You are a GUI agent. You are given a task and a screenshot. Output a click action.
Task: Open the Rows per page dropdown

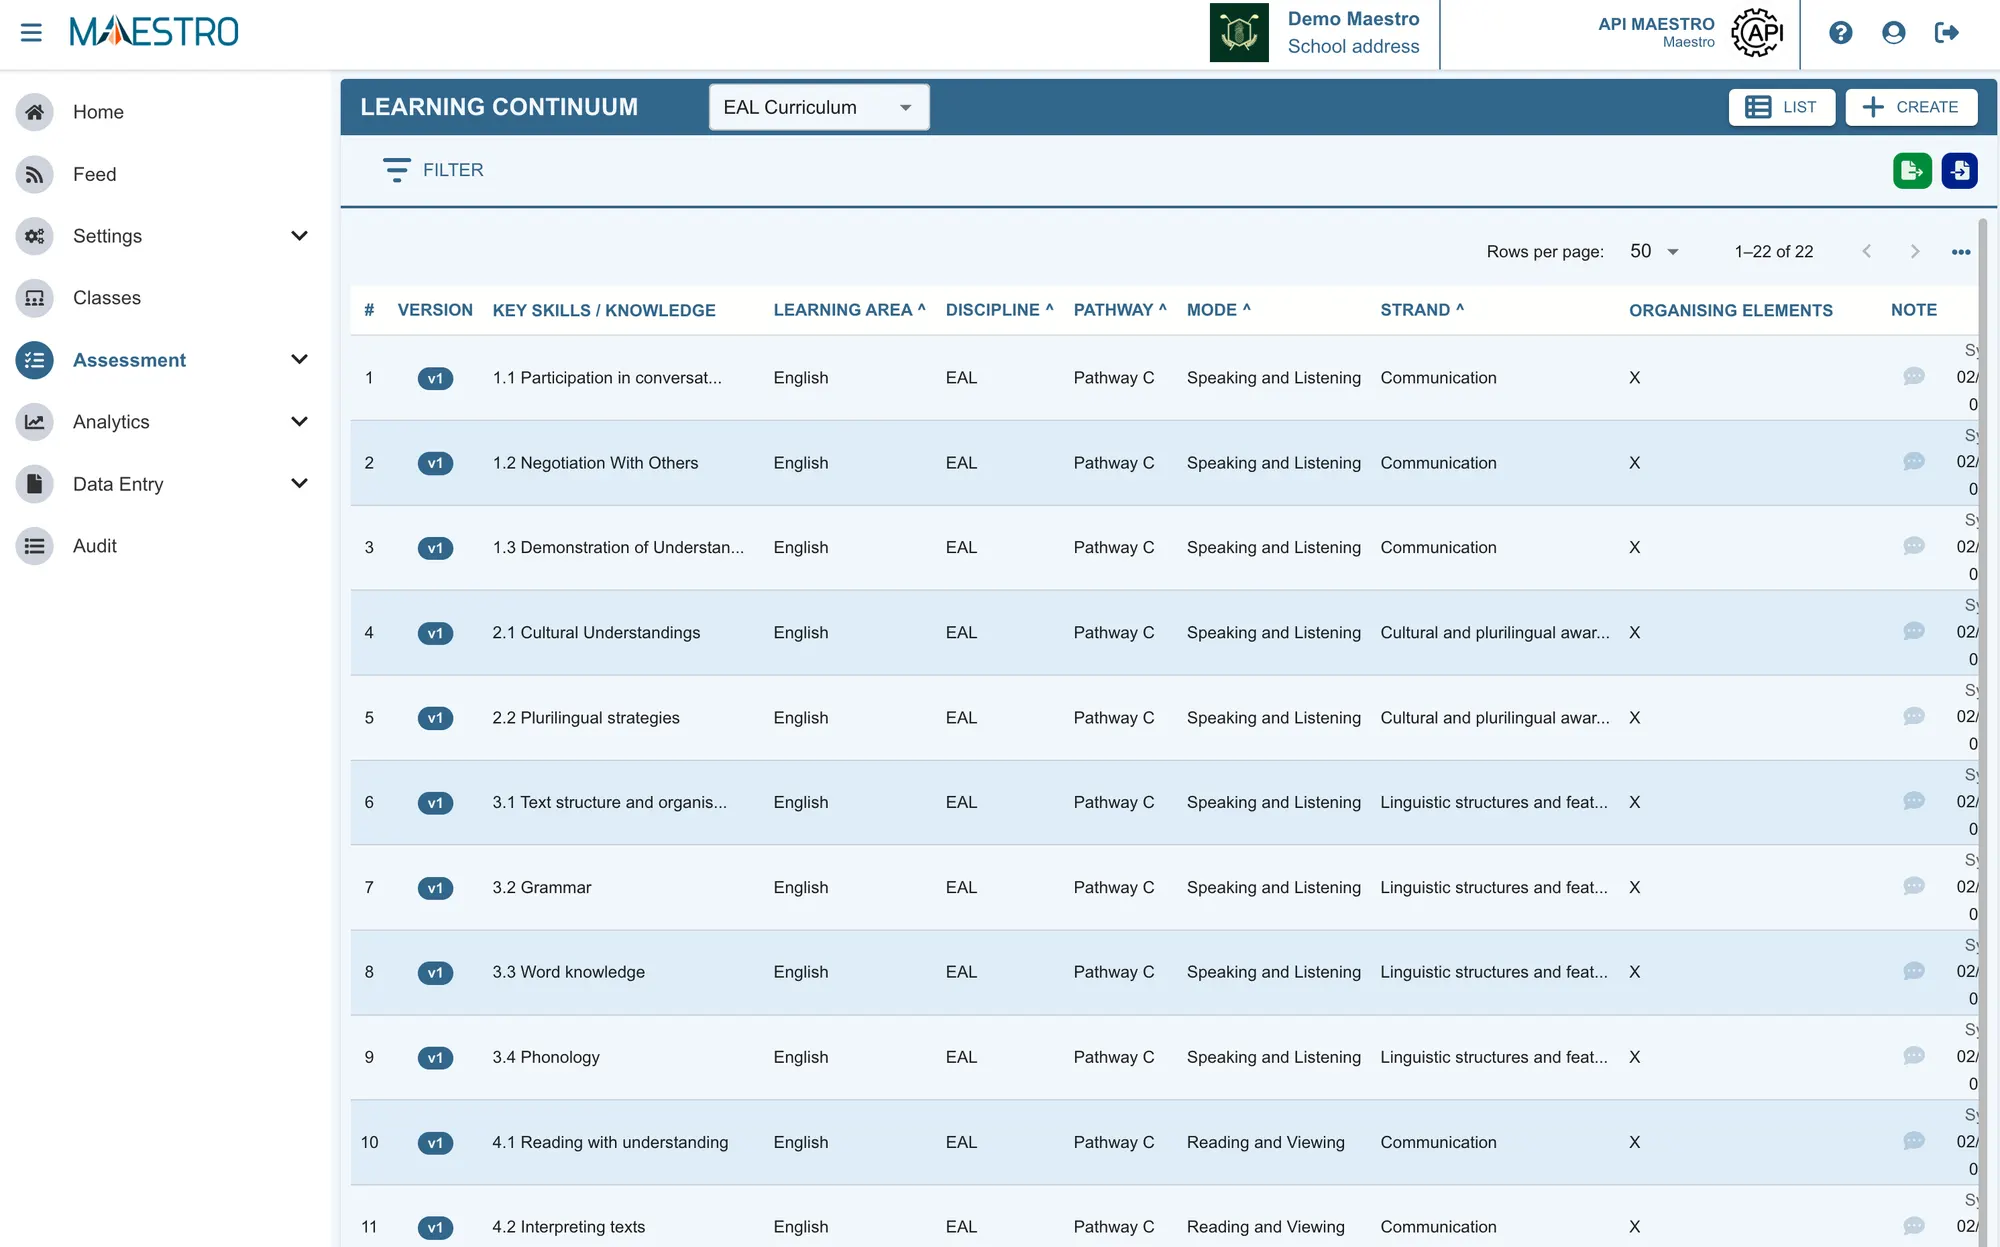(1654, 252)
